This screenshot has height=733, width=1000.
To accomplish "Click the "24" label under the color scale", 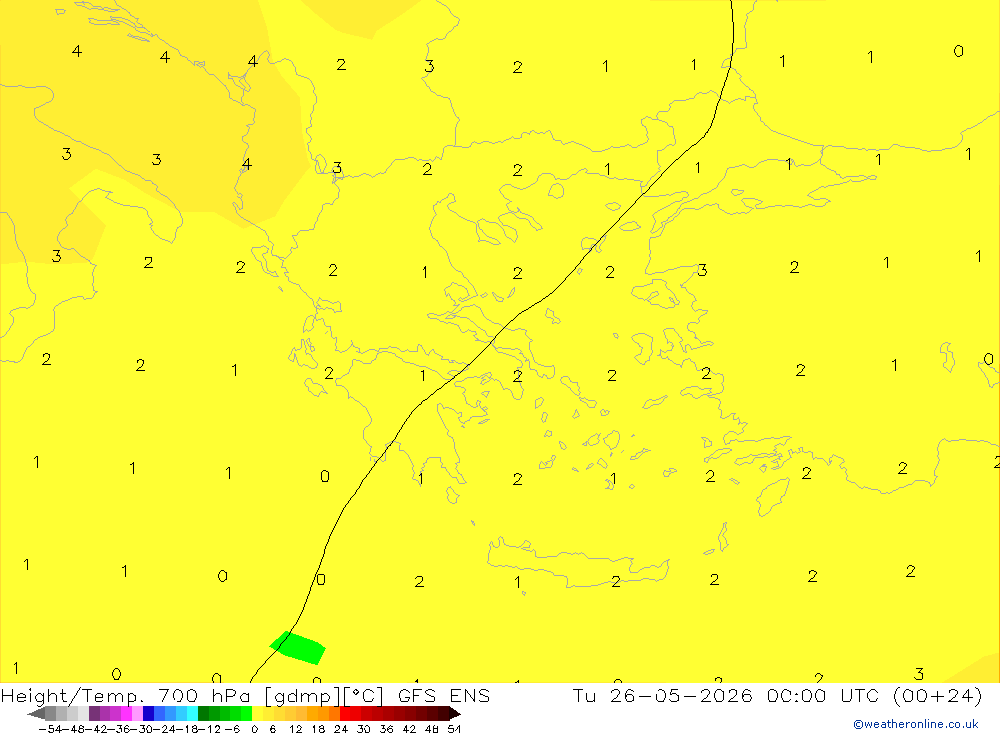I will pos(341,729).
